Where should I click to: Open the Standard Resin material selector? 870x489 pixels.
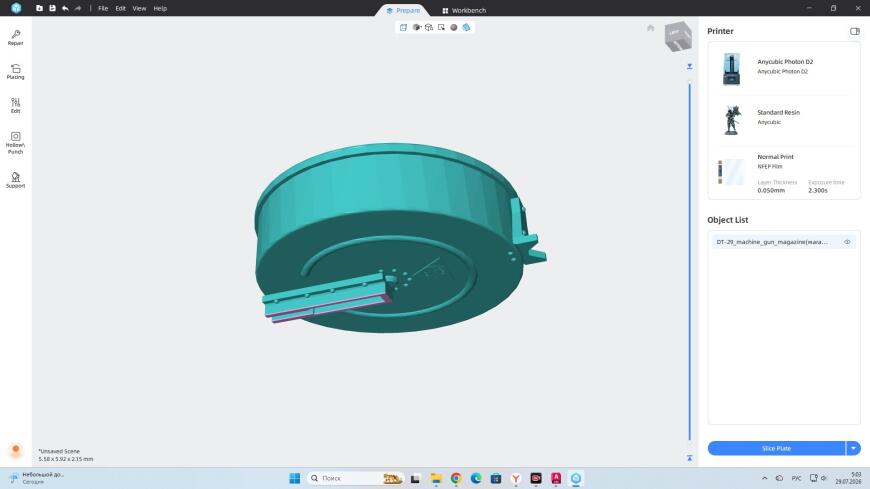coord(784,119)
